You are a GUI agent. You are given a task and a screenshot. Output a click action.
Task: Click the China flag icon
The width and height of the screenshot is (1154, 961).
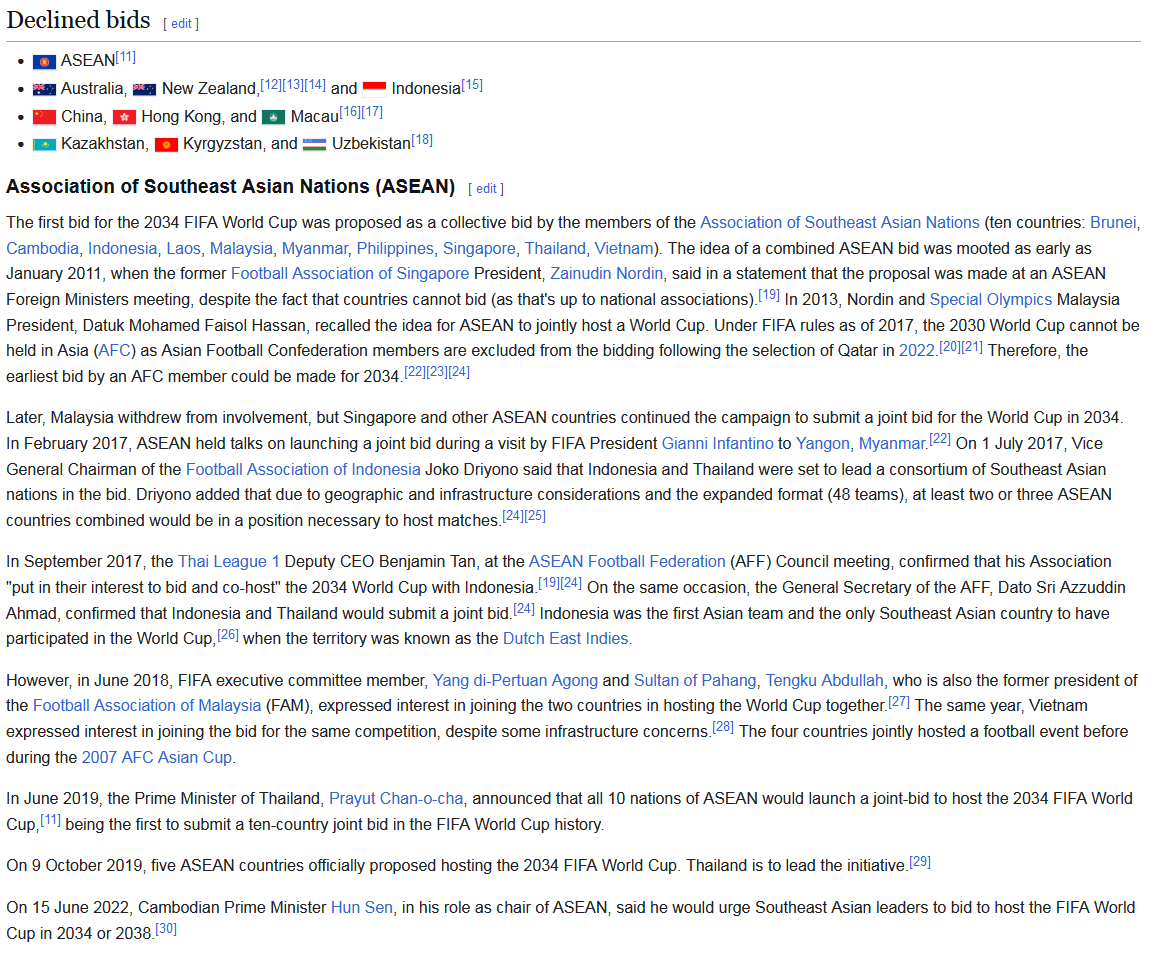coord(44,117)
